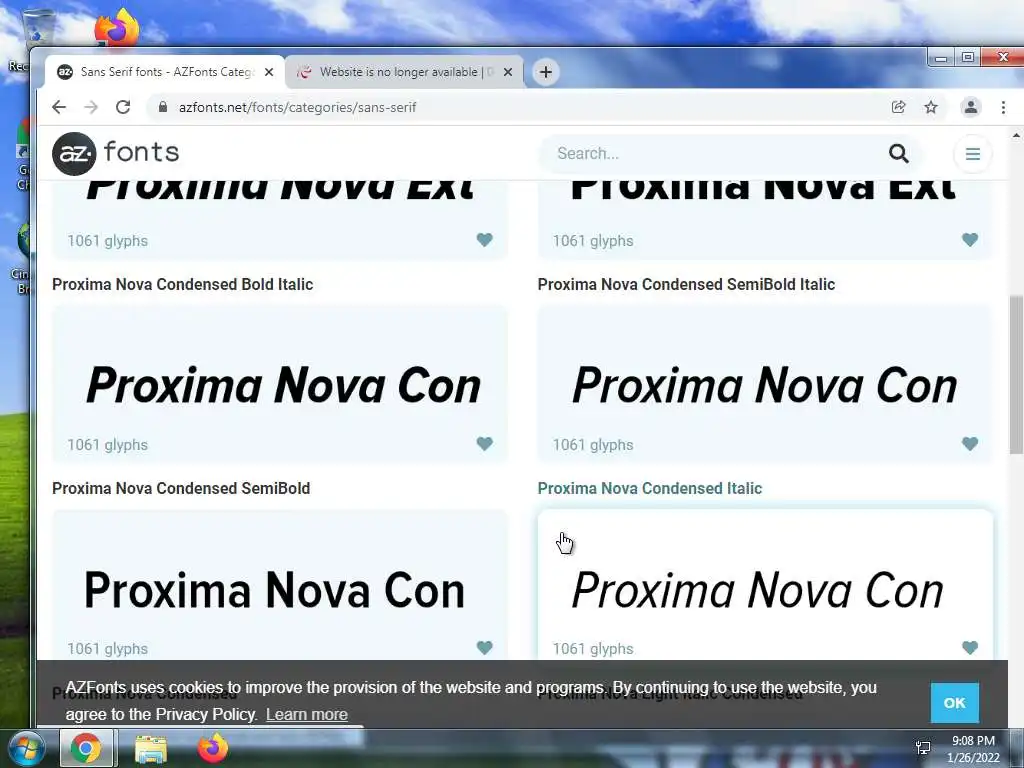The width and height of the screenshot is (1024, 768).
Task: Click the Recycle Bin desktop icon
Action: (x=37, y=29)
